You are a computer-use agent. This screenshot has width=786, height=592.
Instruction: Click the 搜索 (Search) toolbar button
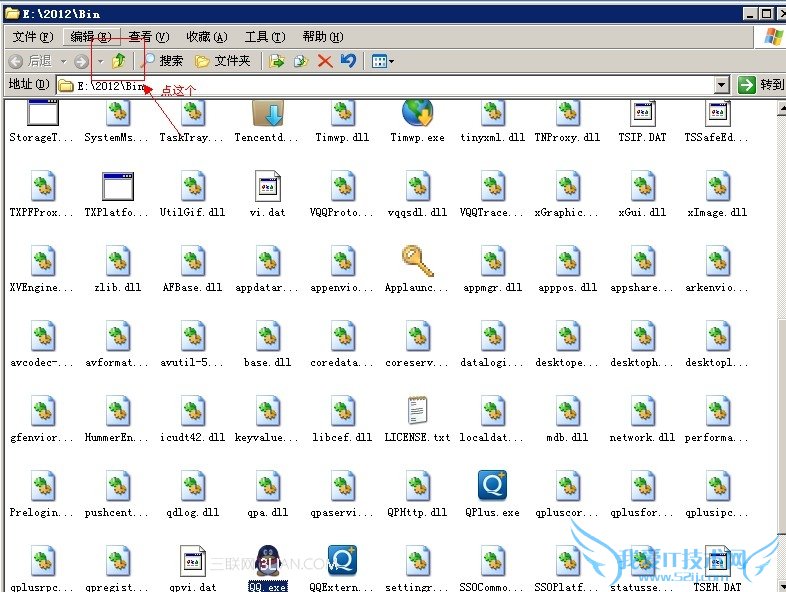coord(162,61)
